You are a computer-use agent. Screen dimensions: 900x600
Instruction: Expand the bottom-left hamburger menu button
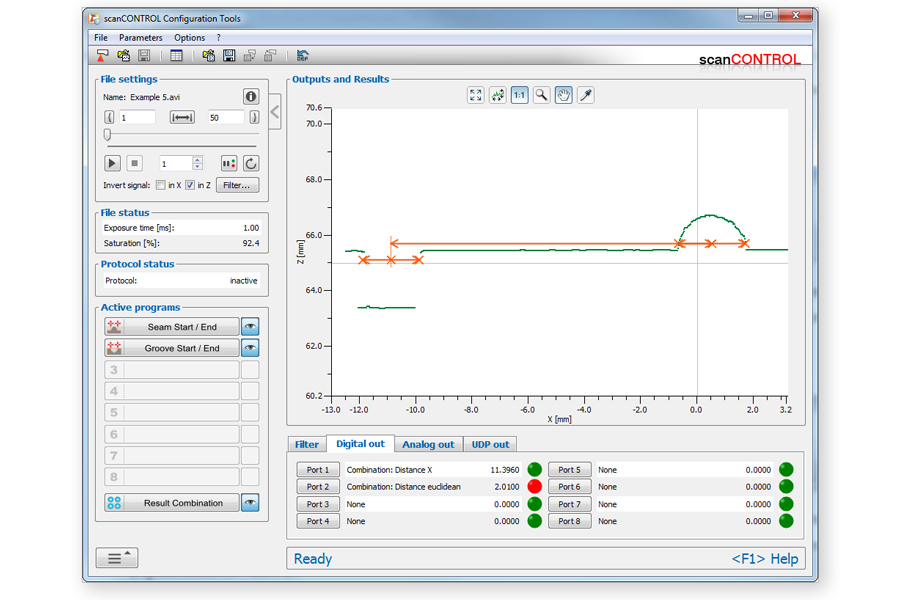[117, 558]
